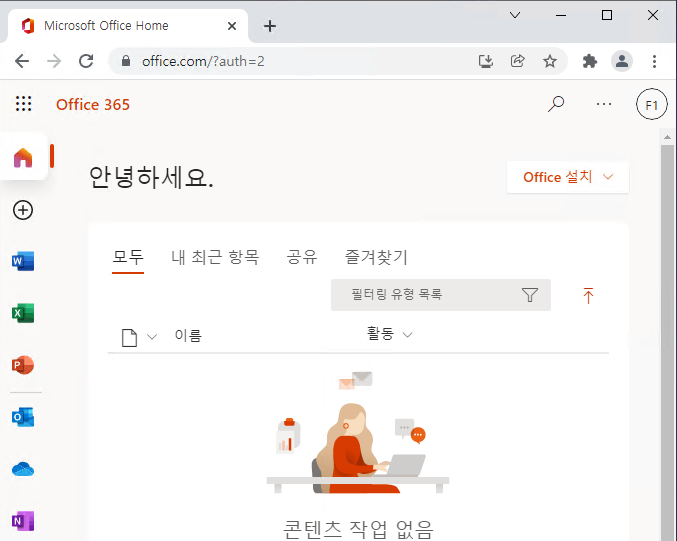
Task: Switch to 공유 tab
Action: (302, 257)
